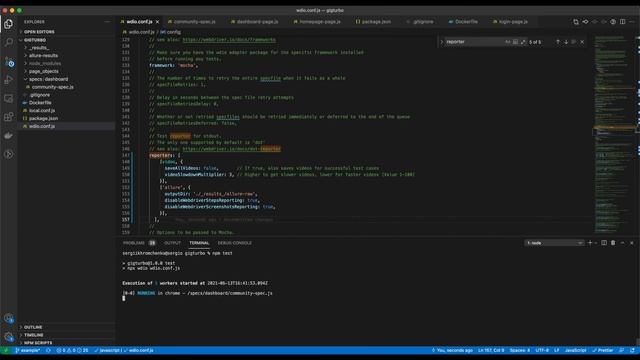The height and width of the screenshot is (360, 640).
Task: Open the Docker view in activity bar
Action: tap(9, 136)
